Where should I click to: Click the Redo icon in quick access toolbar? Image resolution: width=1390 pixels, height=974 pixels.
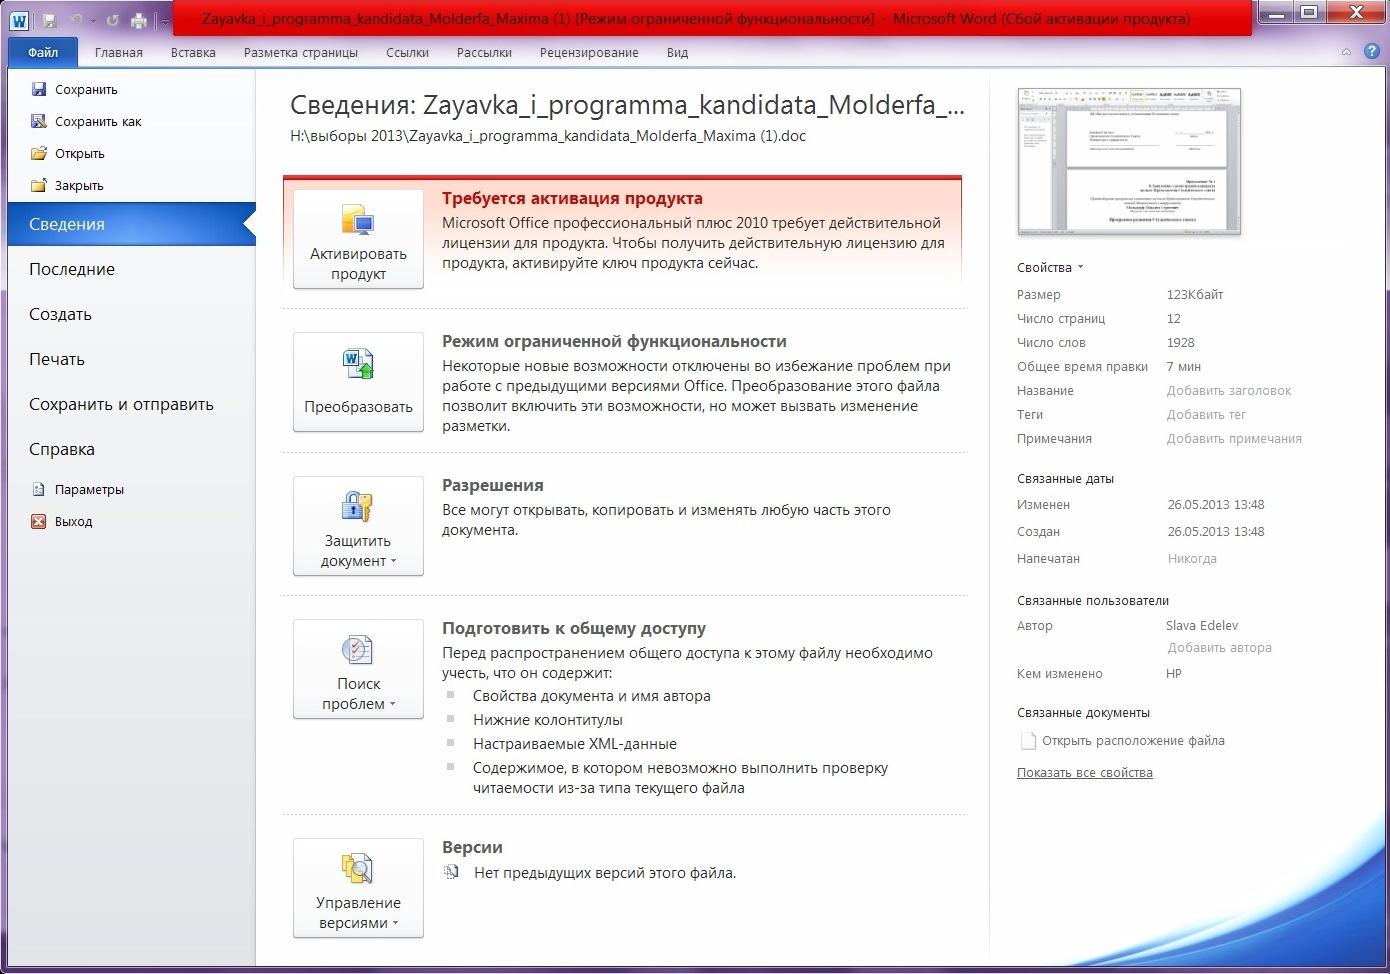point(113,20)
